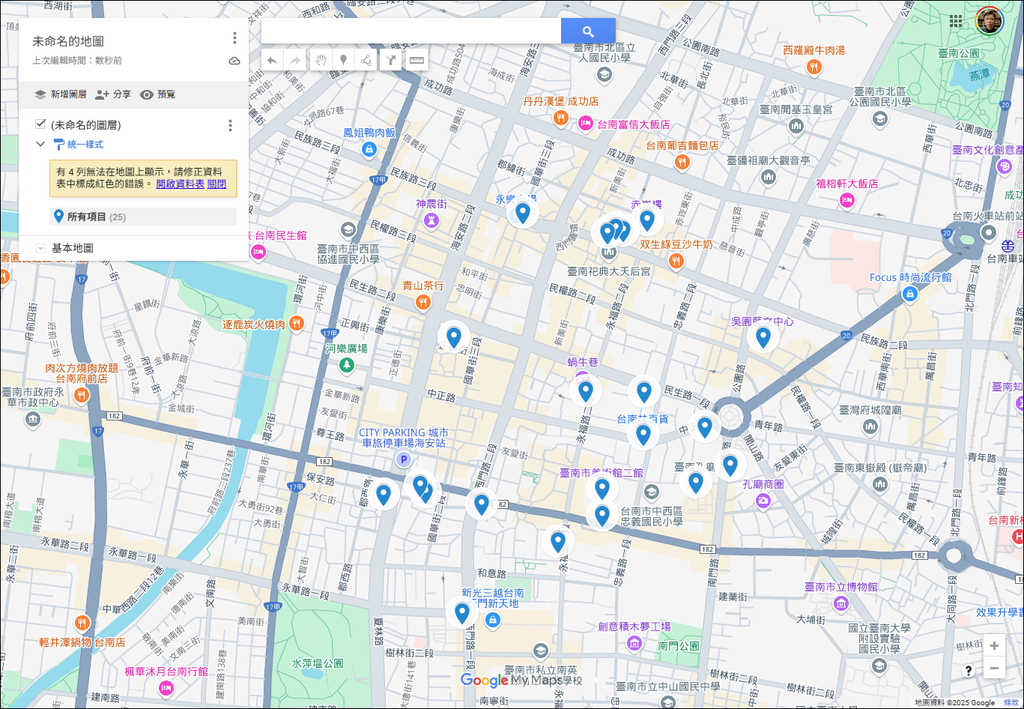The height and width of the screenshot is (709, 1024).
Task: Click the 楓華沐月台南行館 hotel icon
Action: point(166,688)
